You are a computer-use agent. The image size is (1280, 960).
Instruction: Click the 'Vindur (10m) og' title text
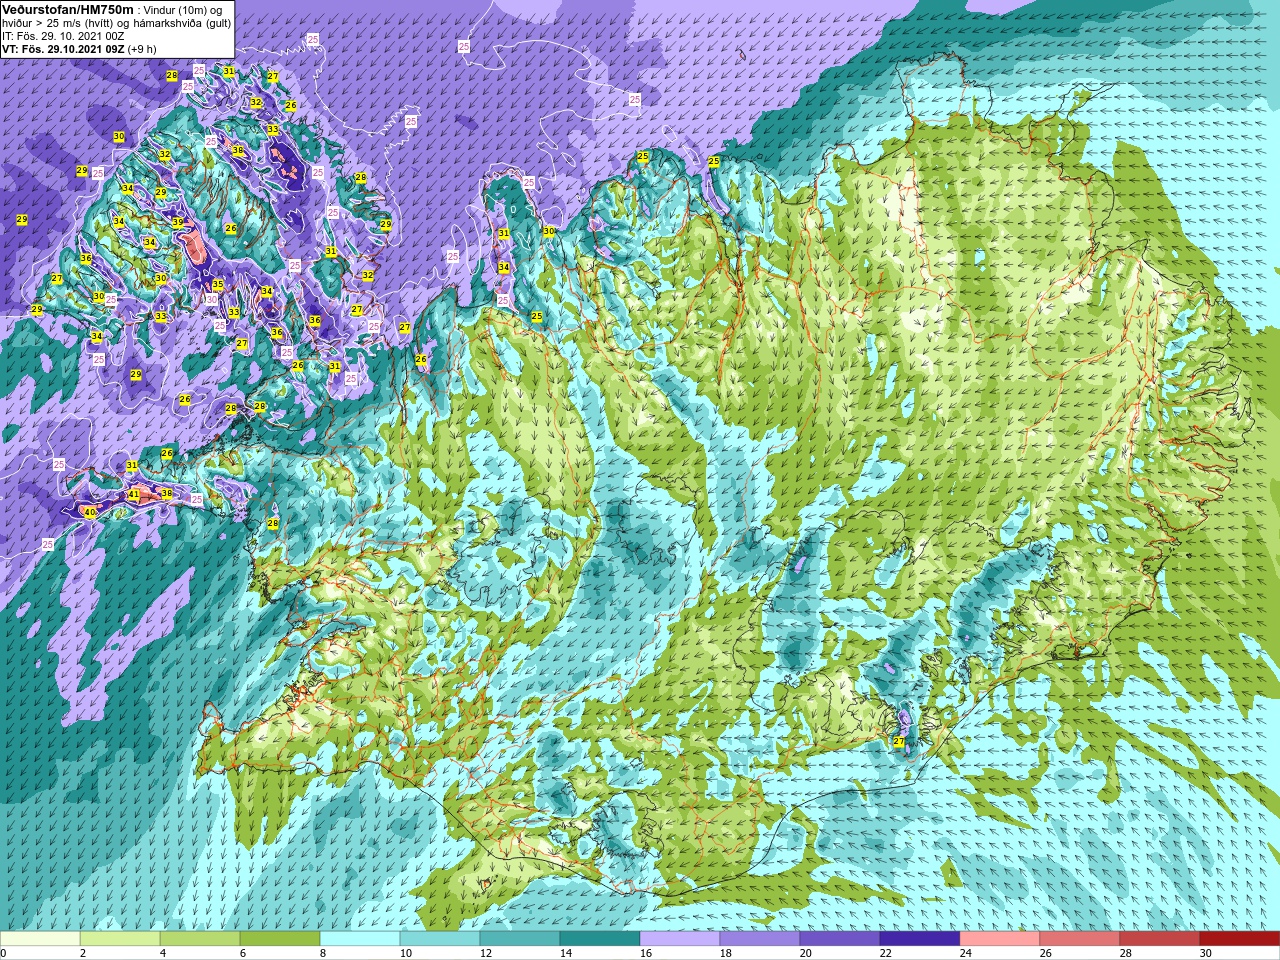pos(184,10)
